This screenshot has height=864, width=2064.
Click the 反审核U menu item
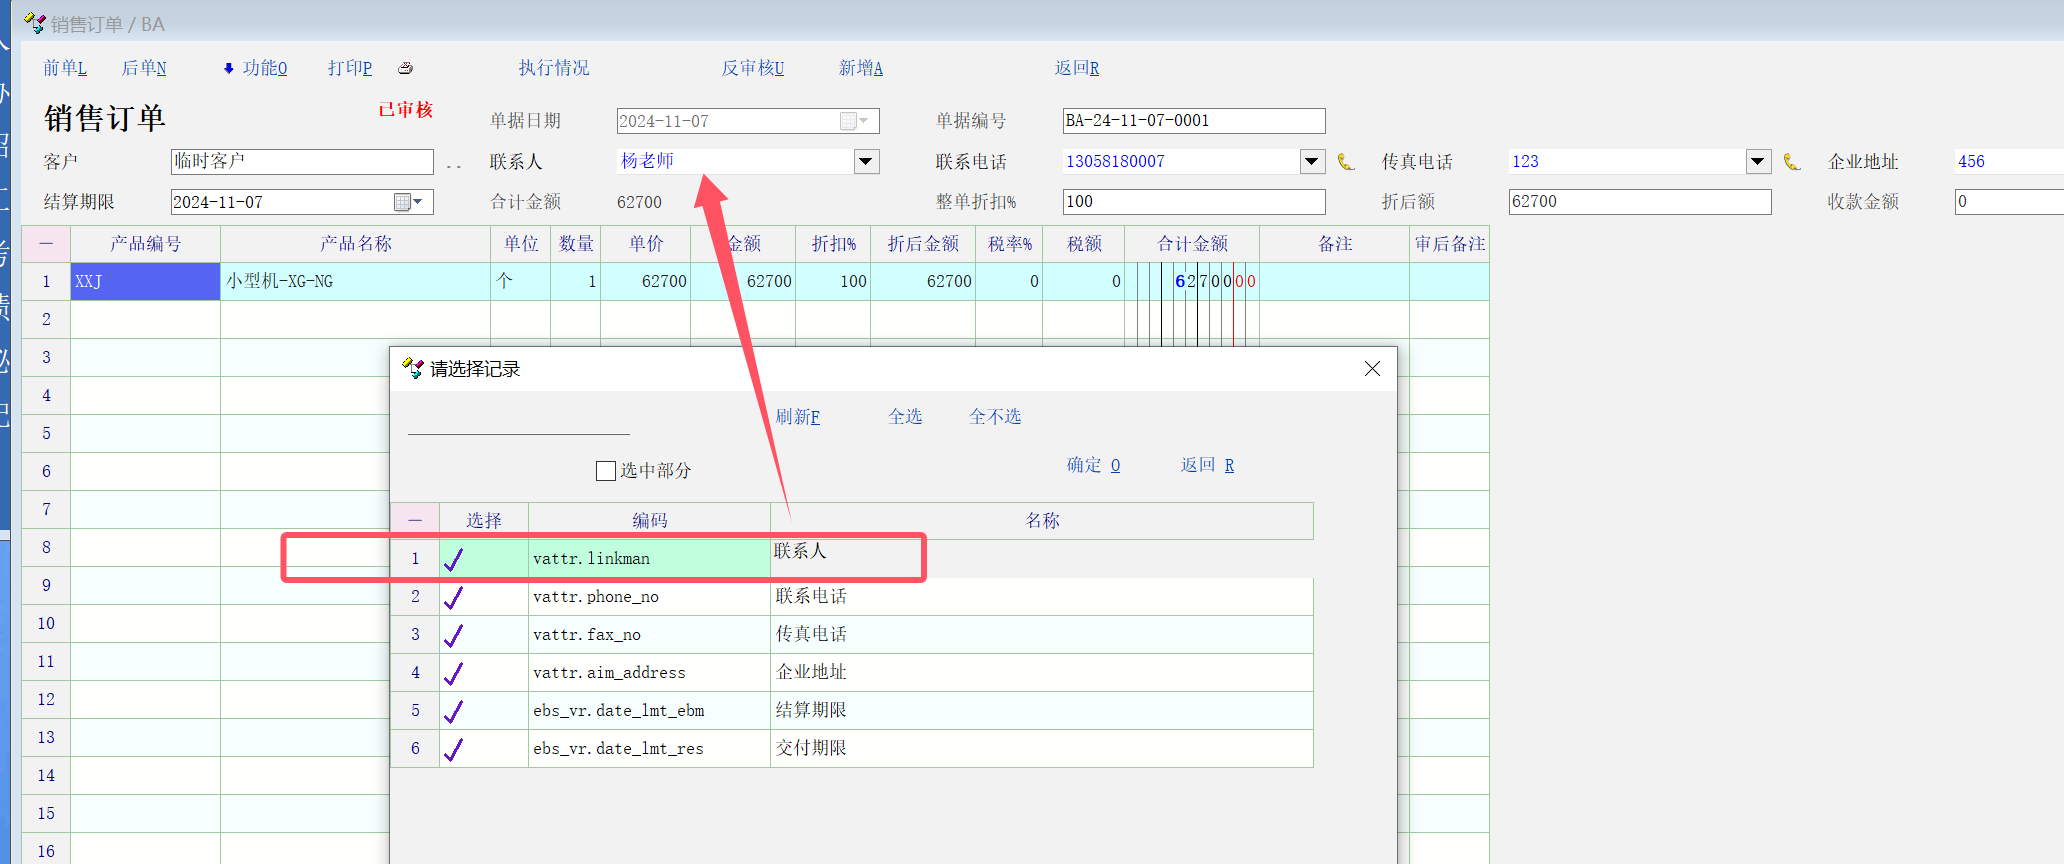pyautogui.click(x=752, y=68)
